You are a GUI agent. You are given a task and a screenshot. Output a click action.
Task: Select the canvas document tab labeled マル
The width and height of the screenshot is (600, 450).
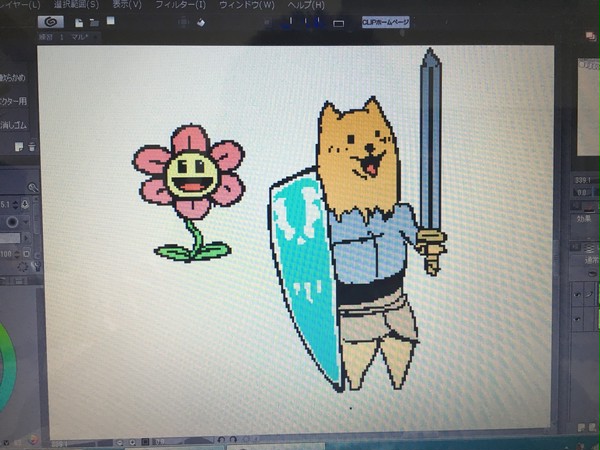69,37
